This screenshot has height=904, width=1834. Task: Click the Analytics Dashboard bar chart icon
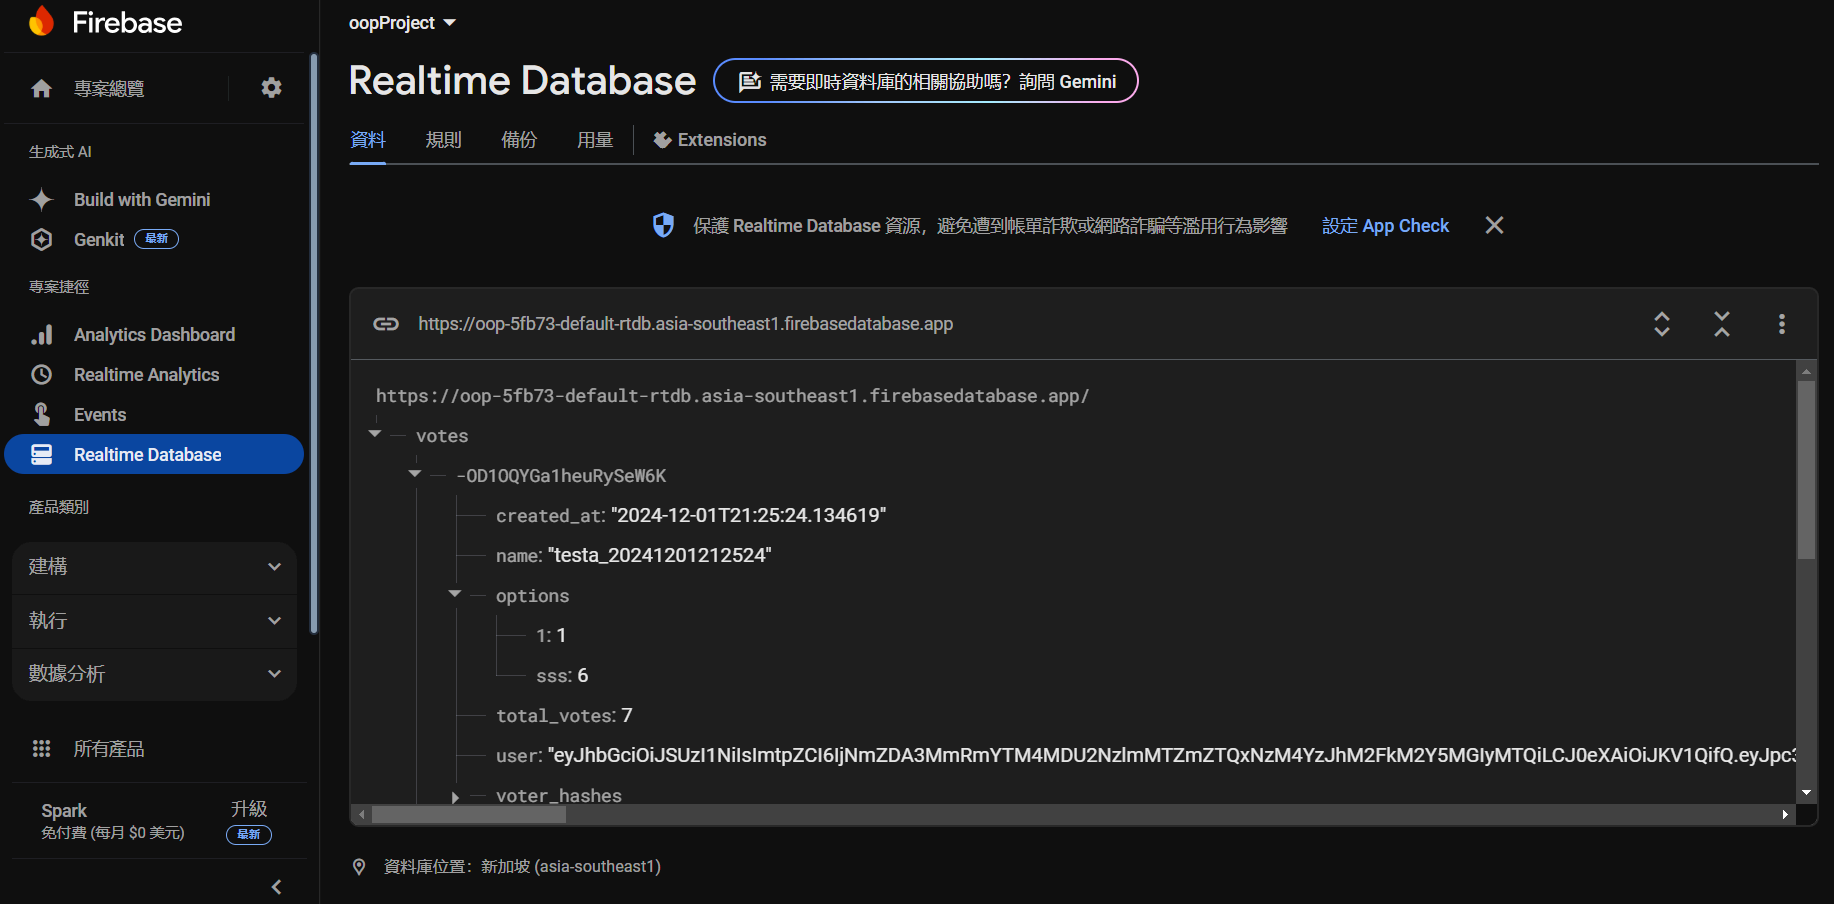tap(42, 335)
